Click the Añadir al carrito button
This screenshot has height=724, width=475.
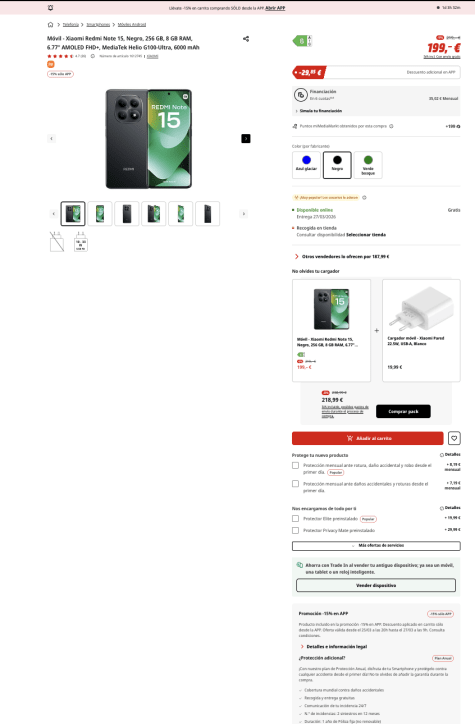(368, 438)
